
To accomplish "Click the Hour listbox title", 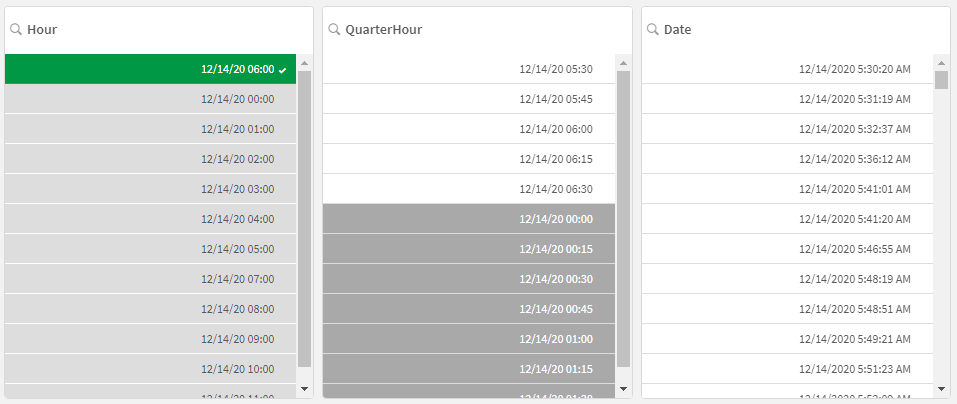I will [42, 30].
